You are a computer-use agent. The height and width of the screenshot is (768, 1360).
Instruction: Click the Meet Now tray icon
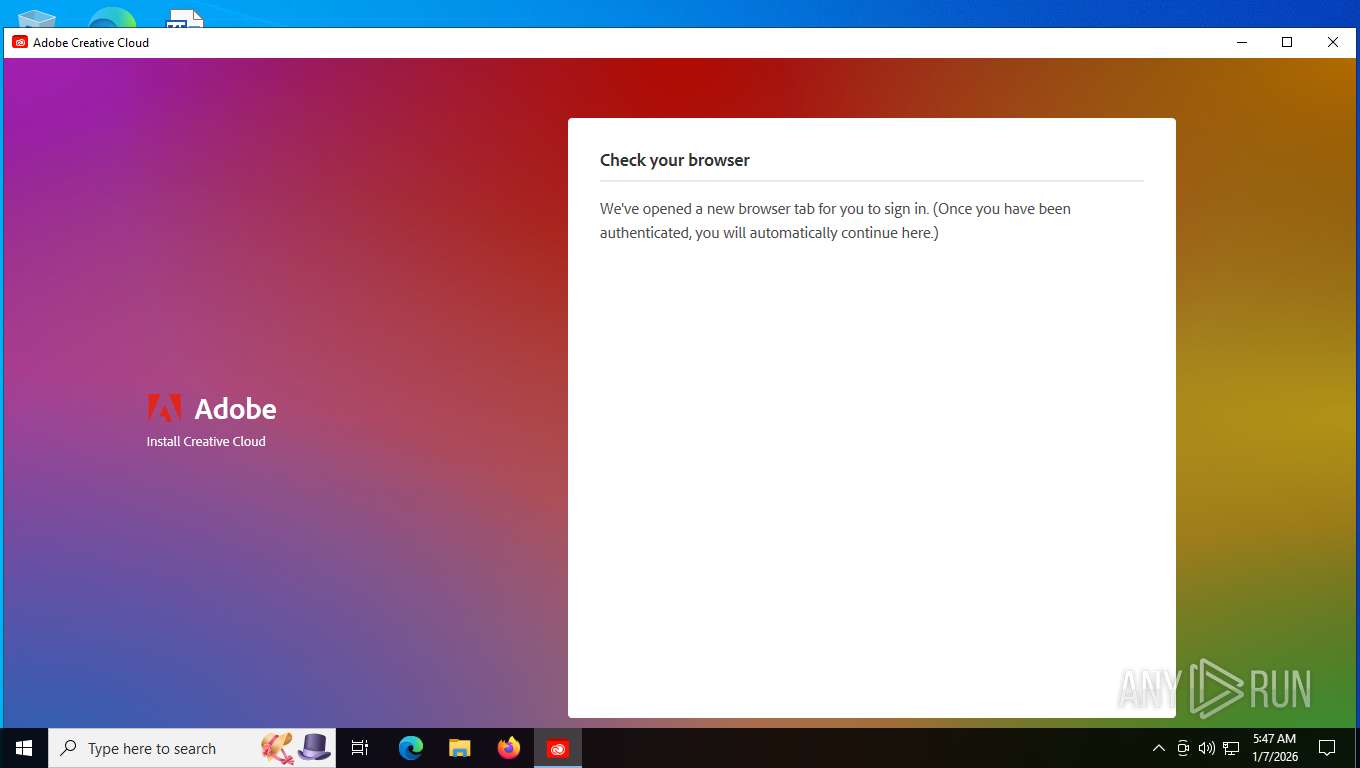pyautogui.click(x=1183, y=748)
